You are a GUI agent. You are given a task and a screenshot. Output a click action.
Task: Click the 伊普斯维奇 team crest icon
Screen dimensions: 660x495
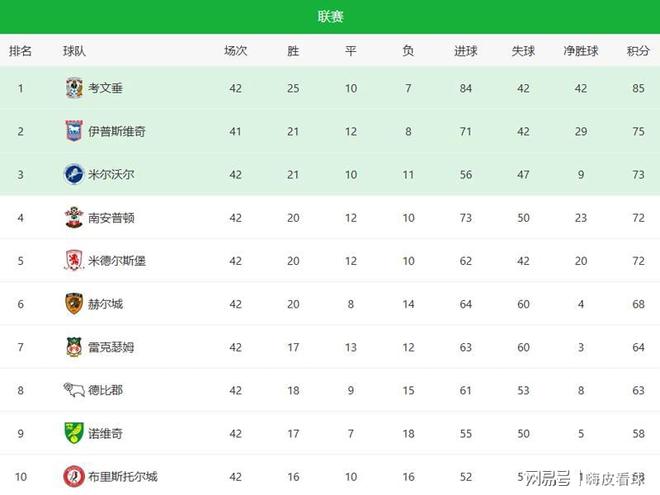[73, 131]
